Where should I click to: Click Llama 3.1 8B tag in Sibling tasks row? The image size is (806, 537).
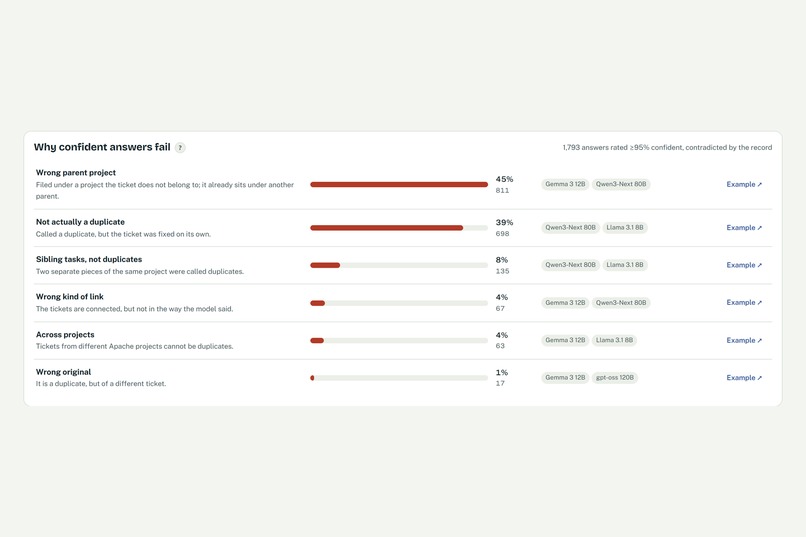click(625, 265)
